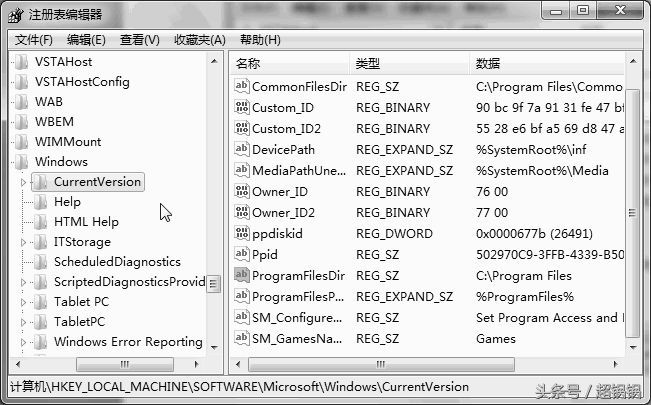Sort by the 类型 column header
This screenshot has height=405, width=651.
tap(409, 64)
